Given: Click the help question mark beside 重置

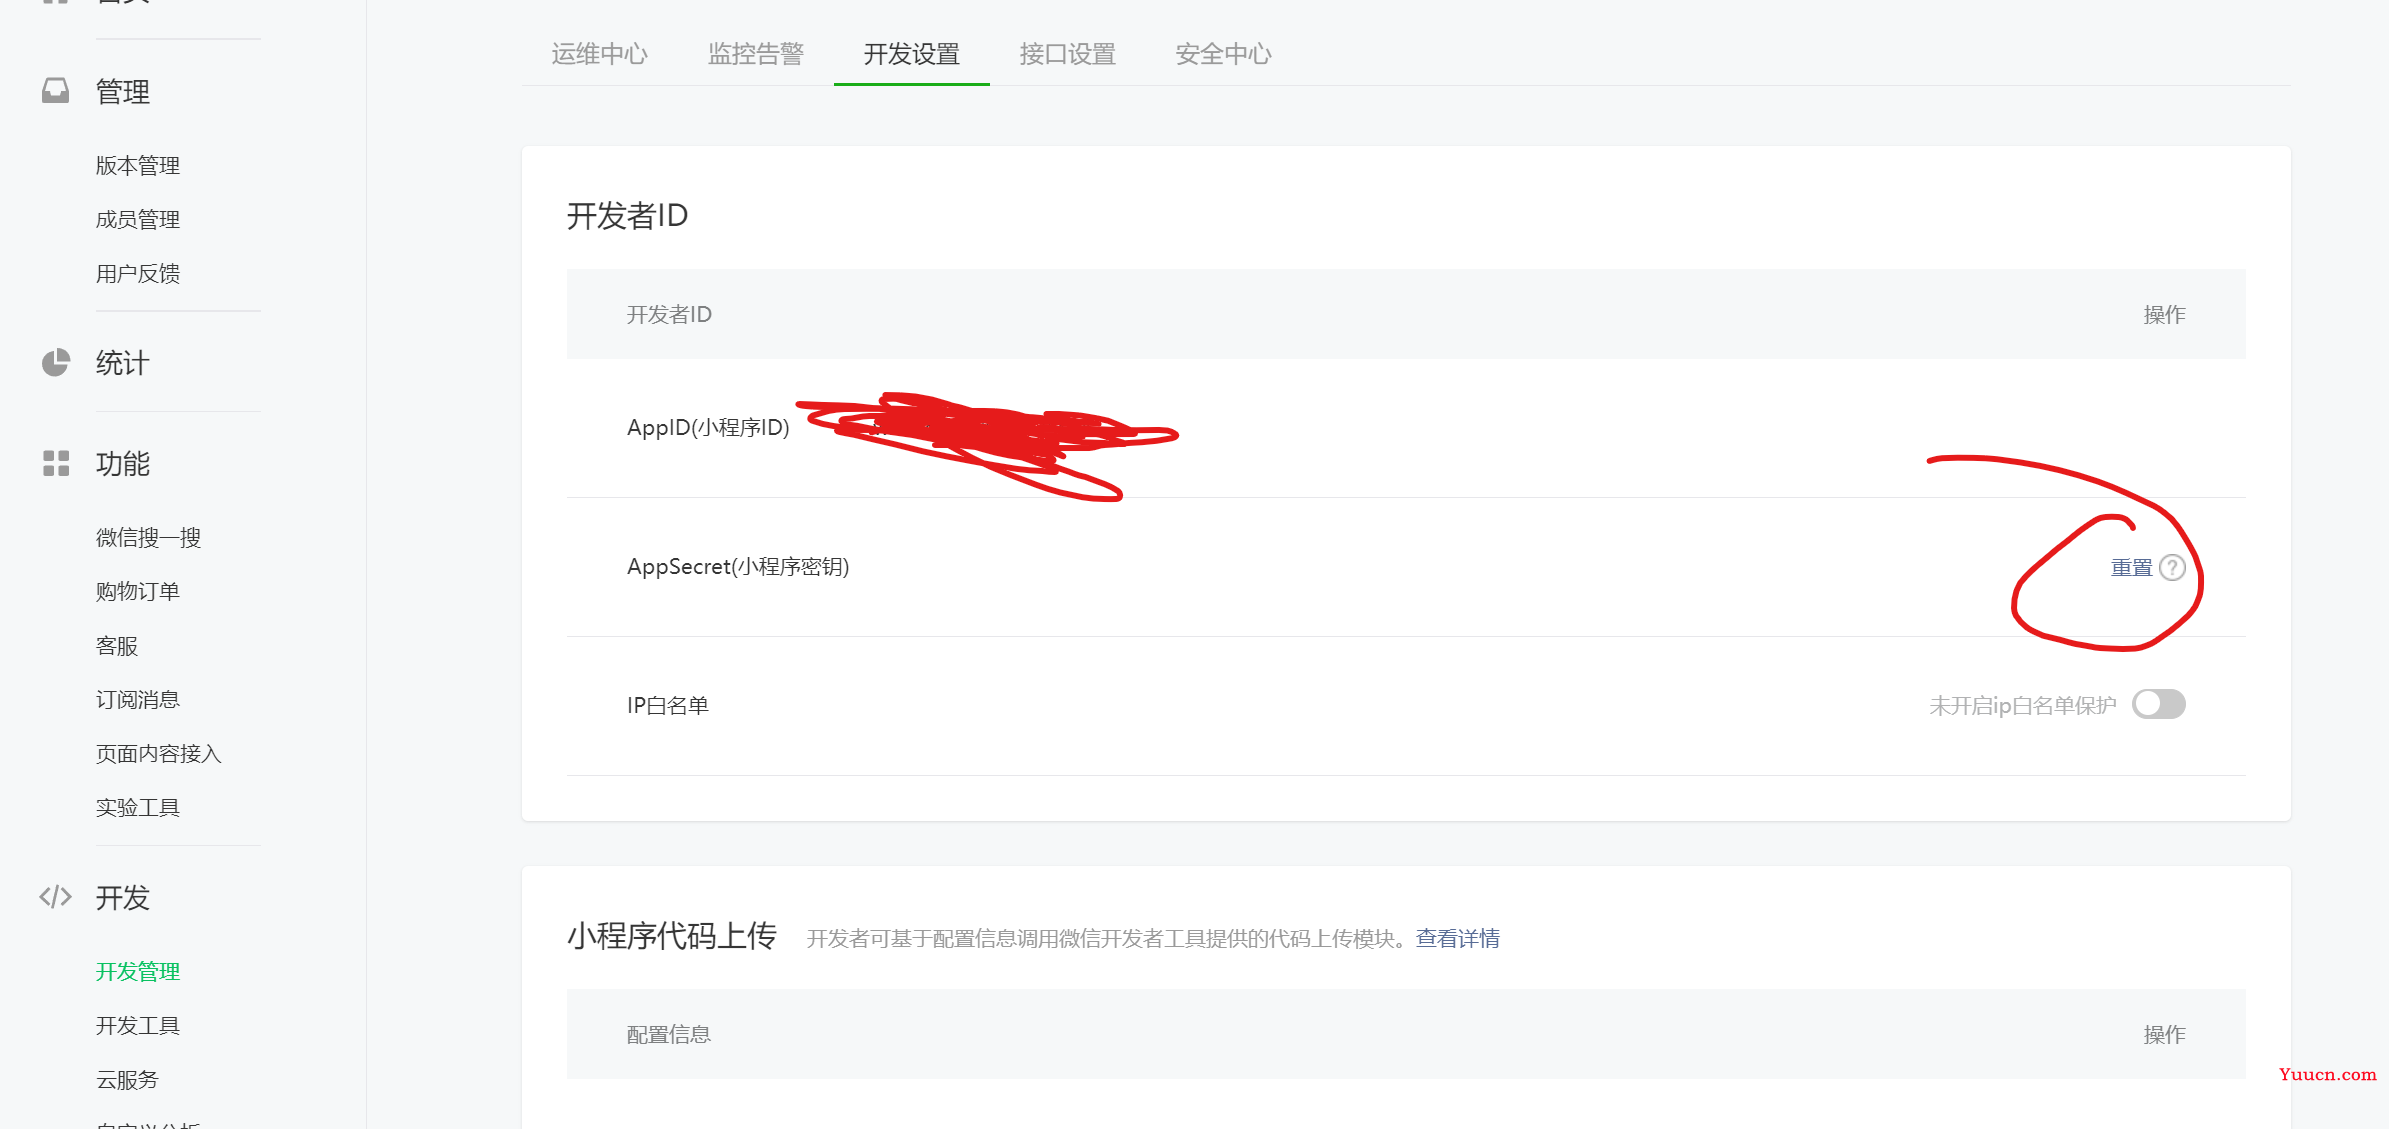Looking at the screenshot, I should (x=2172, y=568).
